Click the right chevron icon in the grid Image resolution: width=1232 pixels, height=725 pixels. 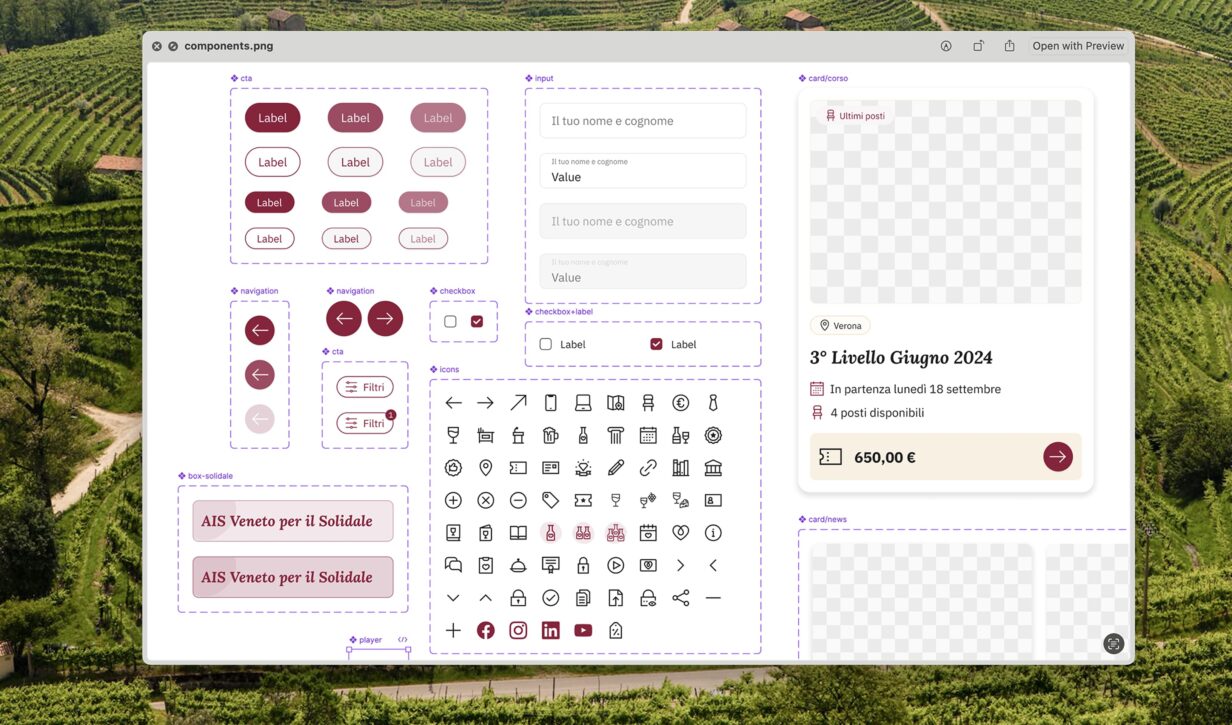(x=680, y=565)
